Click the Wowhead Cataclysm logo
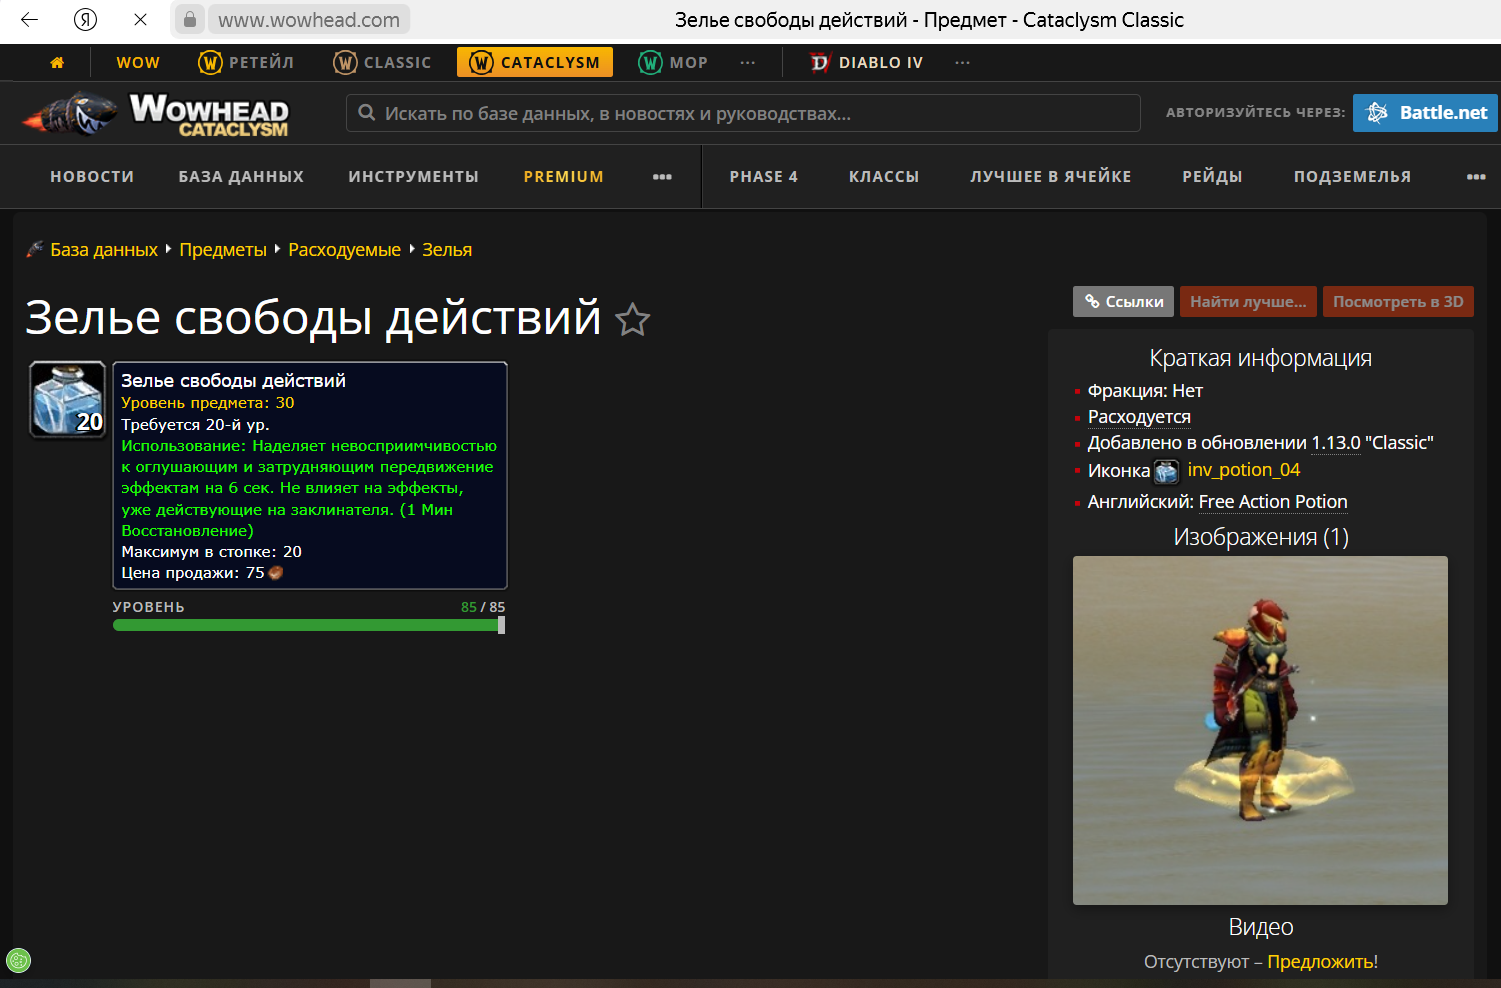 click(x=157, y=114)
